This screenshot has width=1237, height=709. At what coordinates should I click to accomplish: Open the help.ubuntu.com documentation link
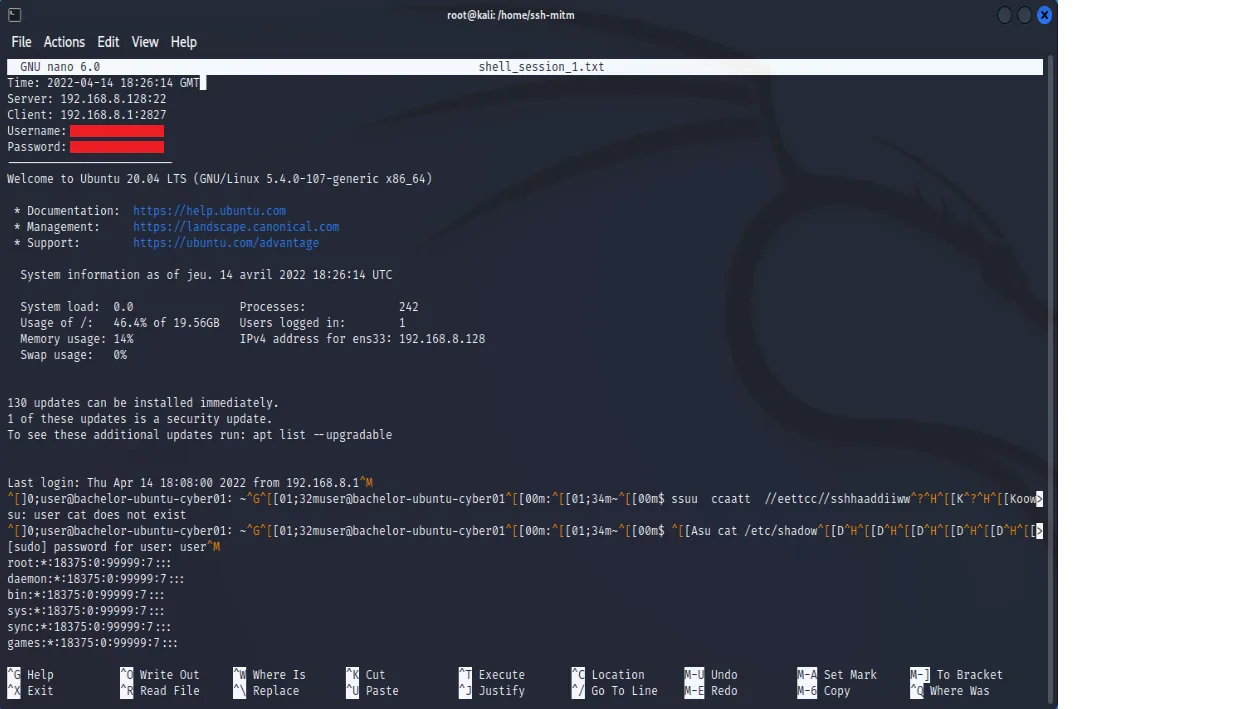pos(209,211)
